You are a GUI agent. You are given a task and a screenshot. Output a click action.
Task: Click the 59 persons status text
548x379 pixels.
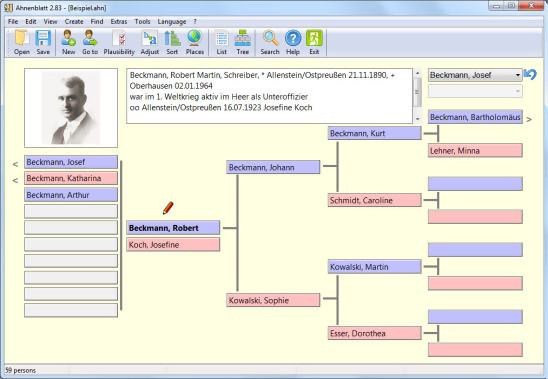click(x=20, y=370)
